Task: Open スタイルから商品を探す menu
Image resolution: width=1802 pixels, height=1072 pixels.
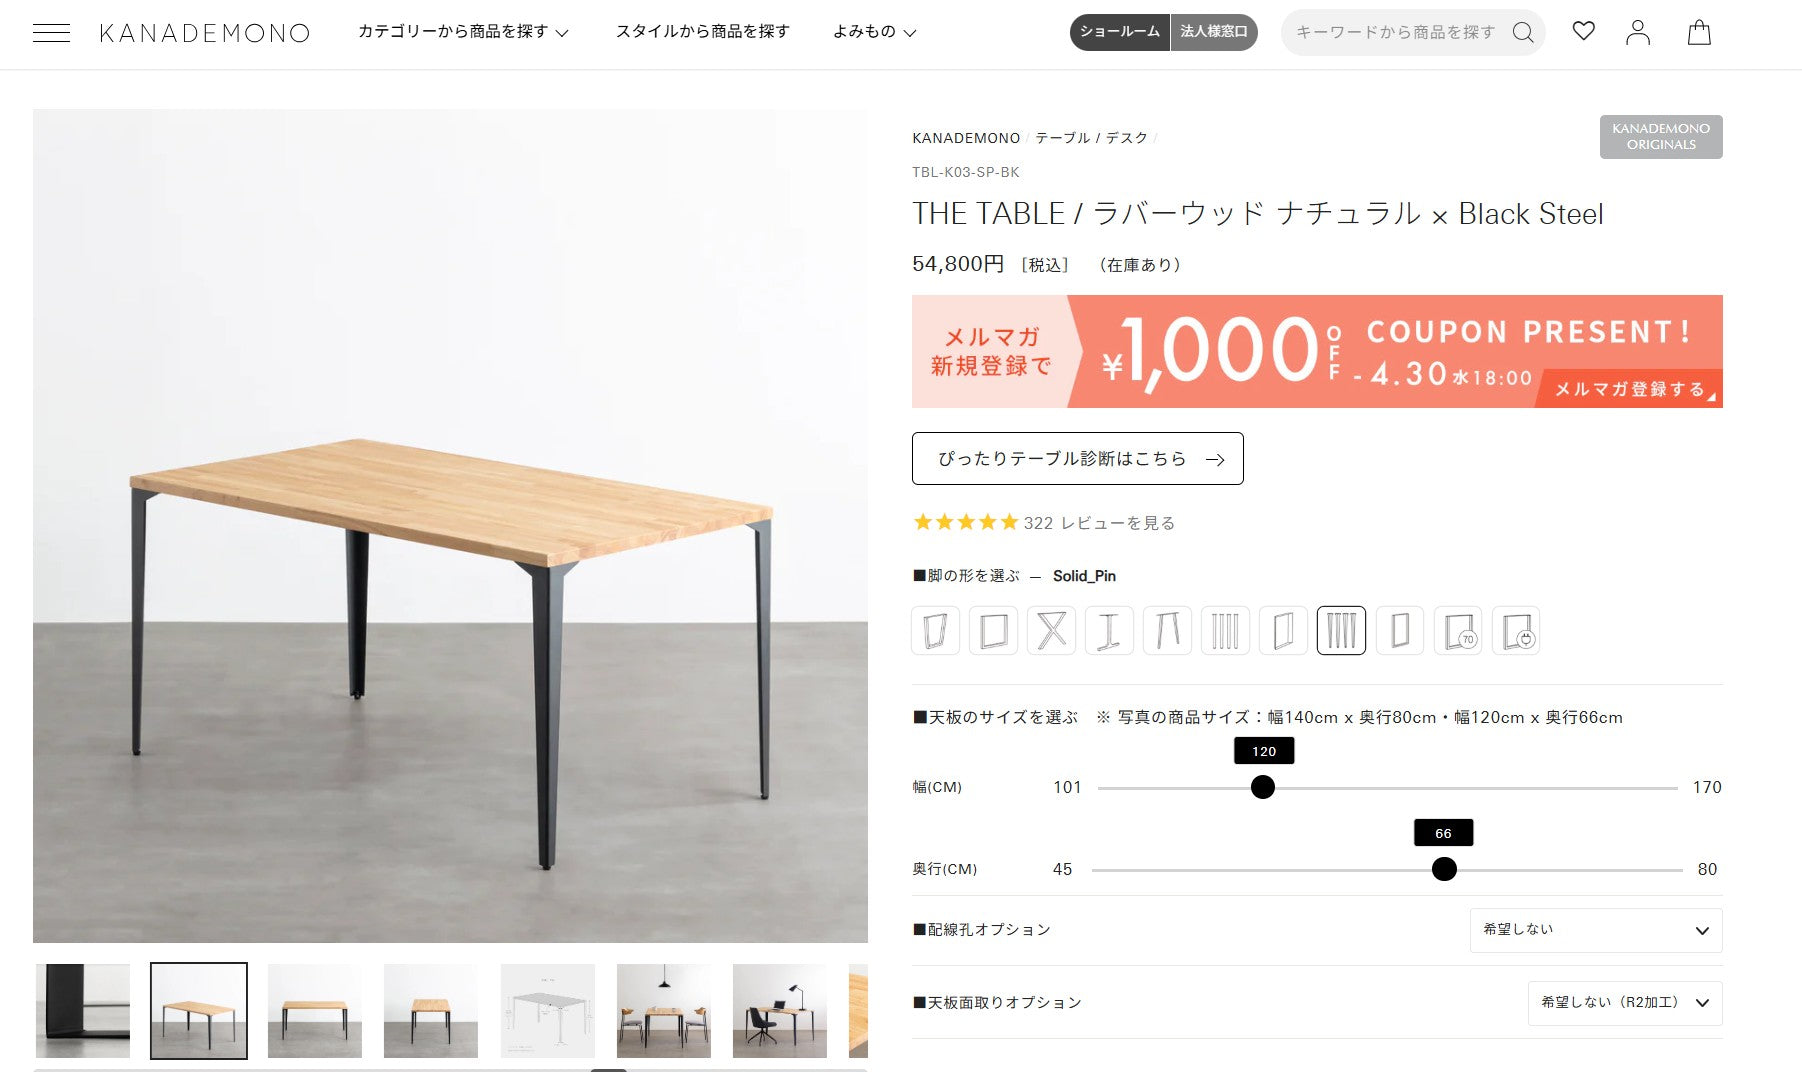Action: click(x=702, y=32)
